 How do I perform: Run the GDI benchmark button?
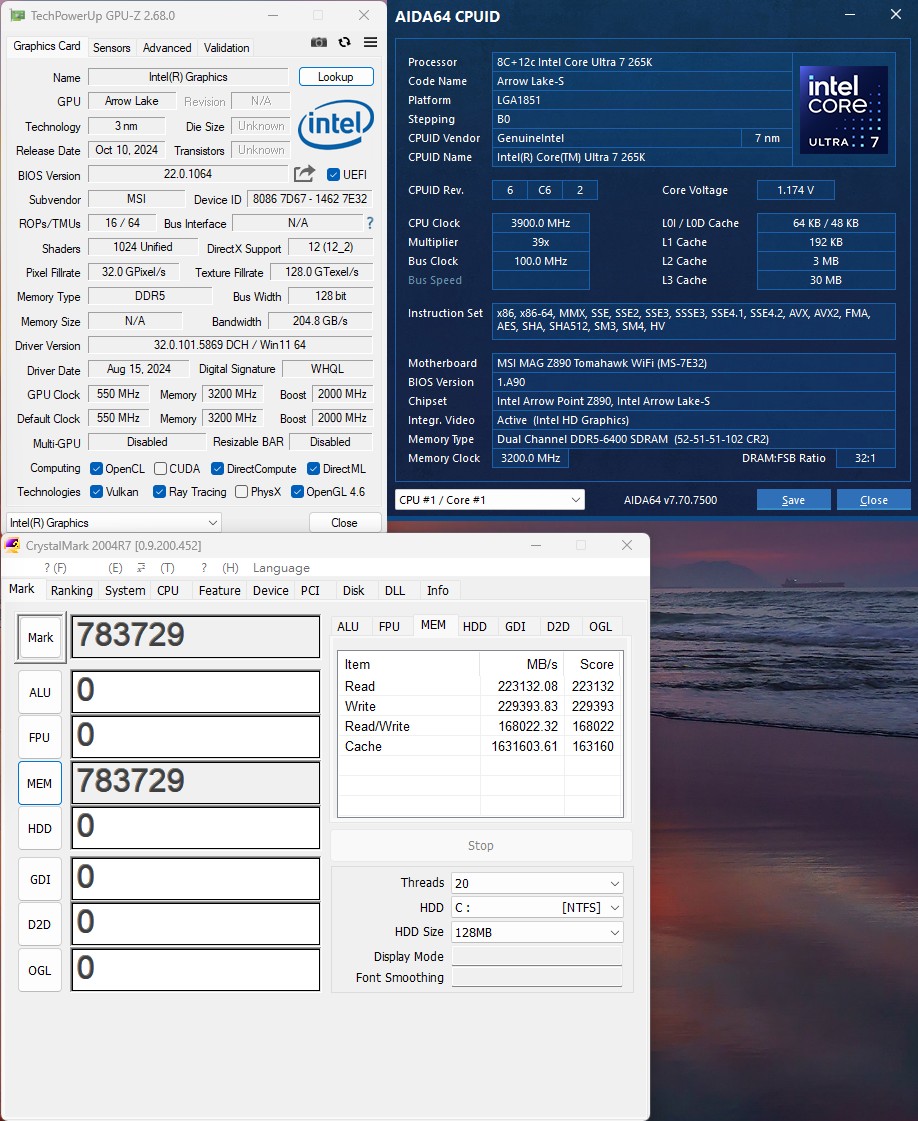(40, 879)
